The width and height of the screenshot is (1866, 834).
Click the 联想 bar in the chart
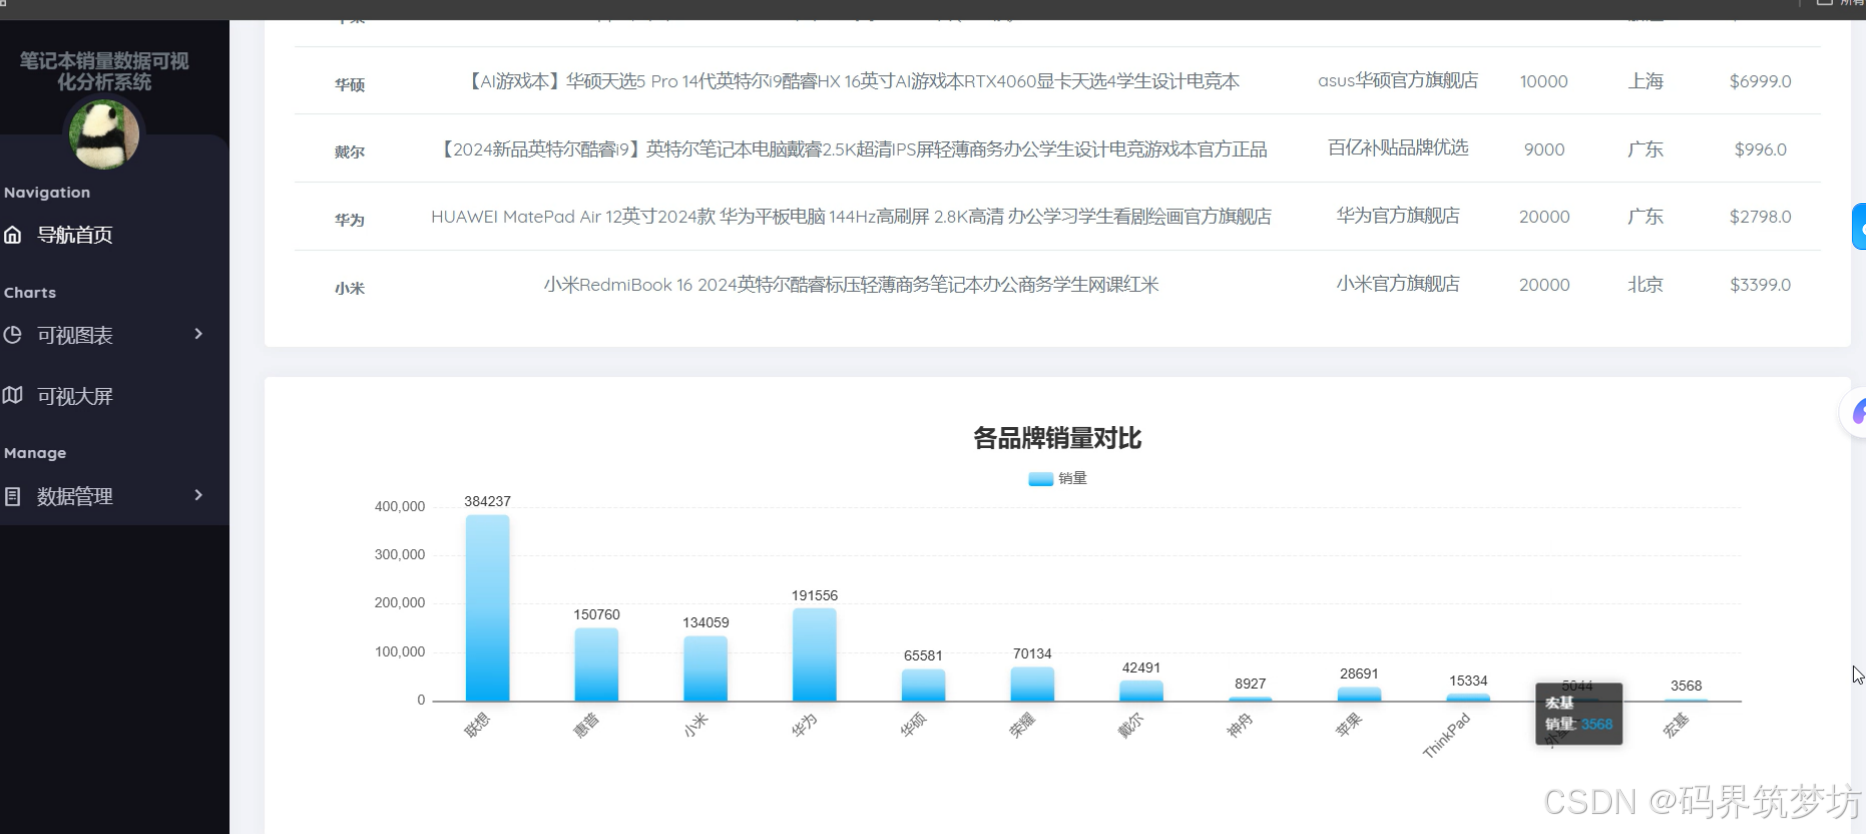[x=487, y=608]
